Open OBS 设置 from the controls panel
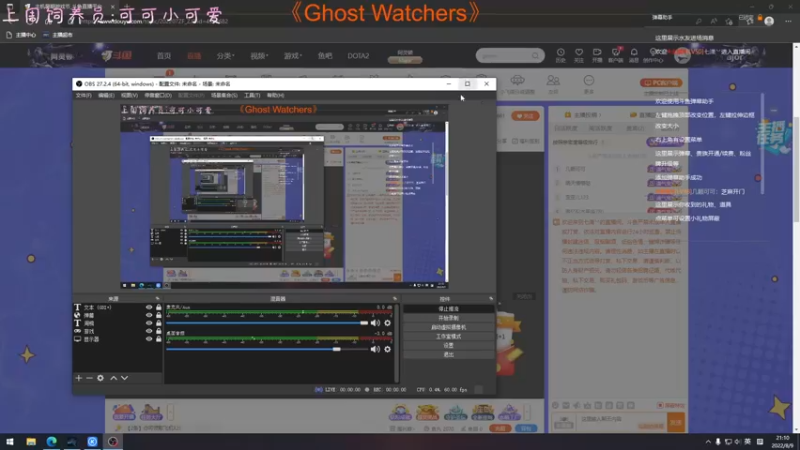This screenshot has height=450, width=800. click(448, 345)
